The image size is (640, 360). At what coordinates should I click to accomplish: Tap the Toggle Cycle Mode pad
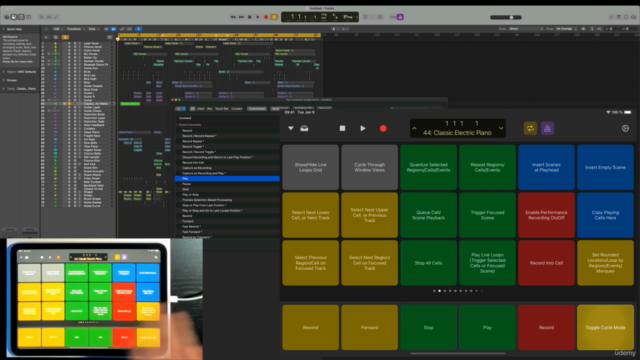pos(605,327)
